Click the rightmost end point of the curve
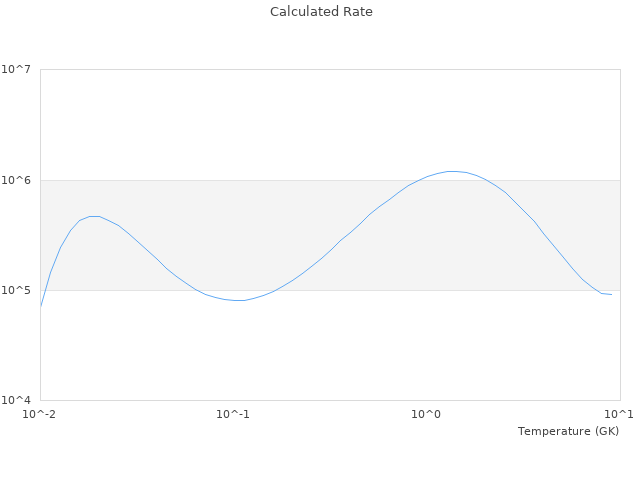This screenshot has height=480, width=640. tap(611, 294)
